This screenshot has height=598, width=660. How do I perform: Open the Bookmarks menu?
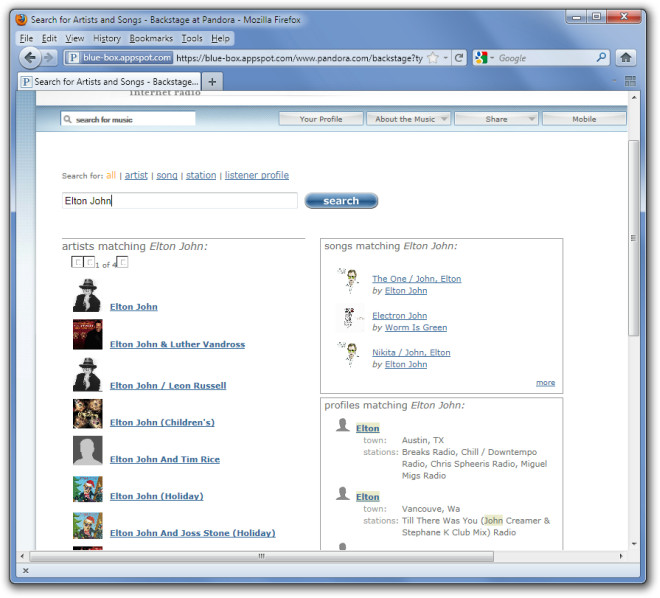pyautogui.click(x=151, y=38)
